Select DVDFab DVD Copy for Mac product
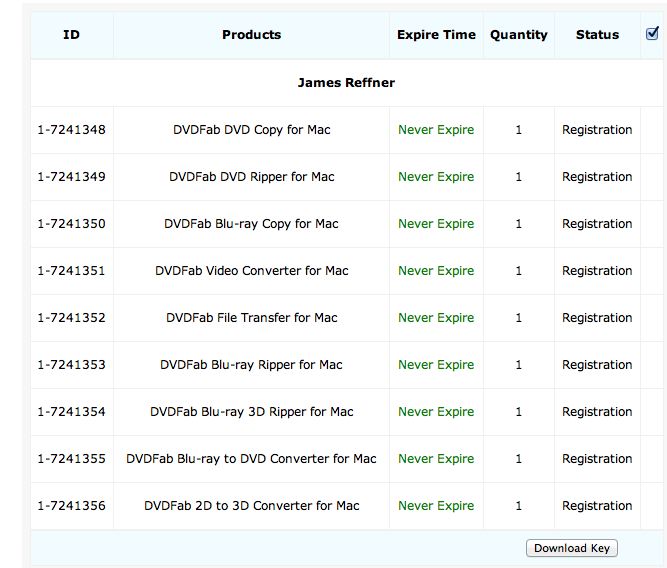The width and height of the screenshot is (667, 568). (251, 130)
